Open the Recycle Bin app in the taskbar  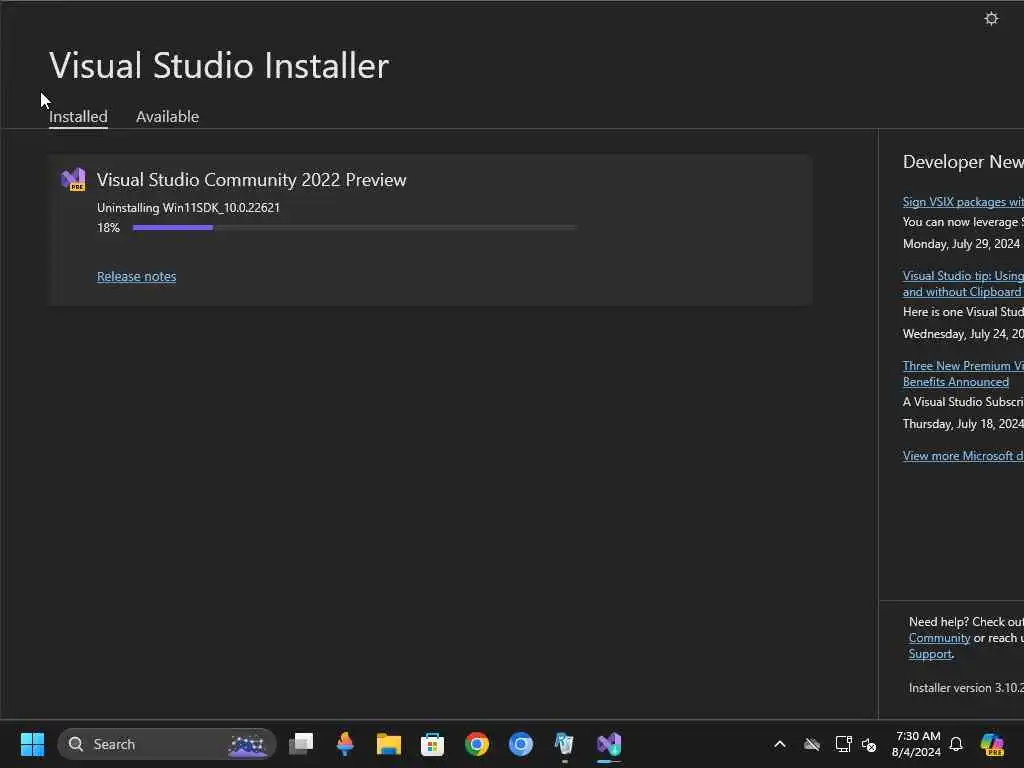(x=564, y=744)
